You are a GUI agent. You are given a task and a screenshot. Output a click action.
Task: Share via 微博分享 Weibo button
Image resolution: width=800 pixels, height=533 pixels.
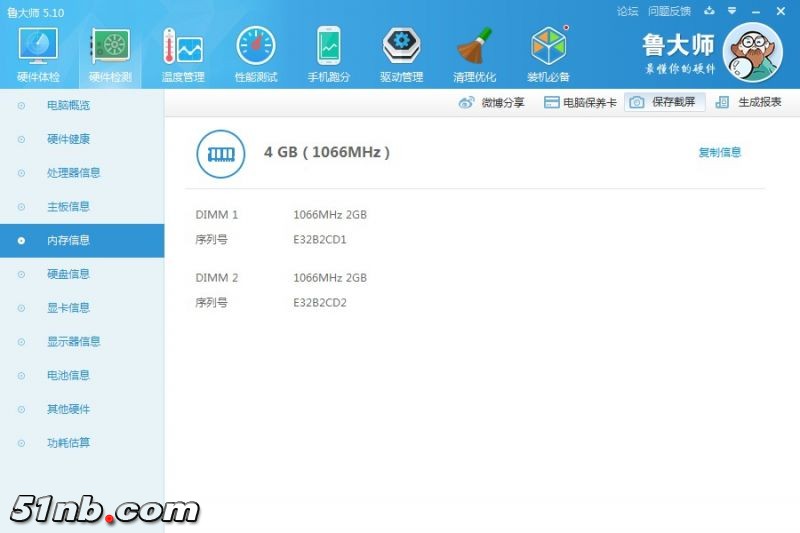click(491, 102)
